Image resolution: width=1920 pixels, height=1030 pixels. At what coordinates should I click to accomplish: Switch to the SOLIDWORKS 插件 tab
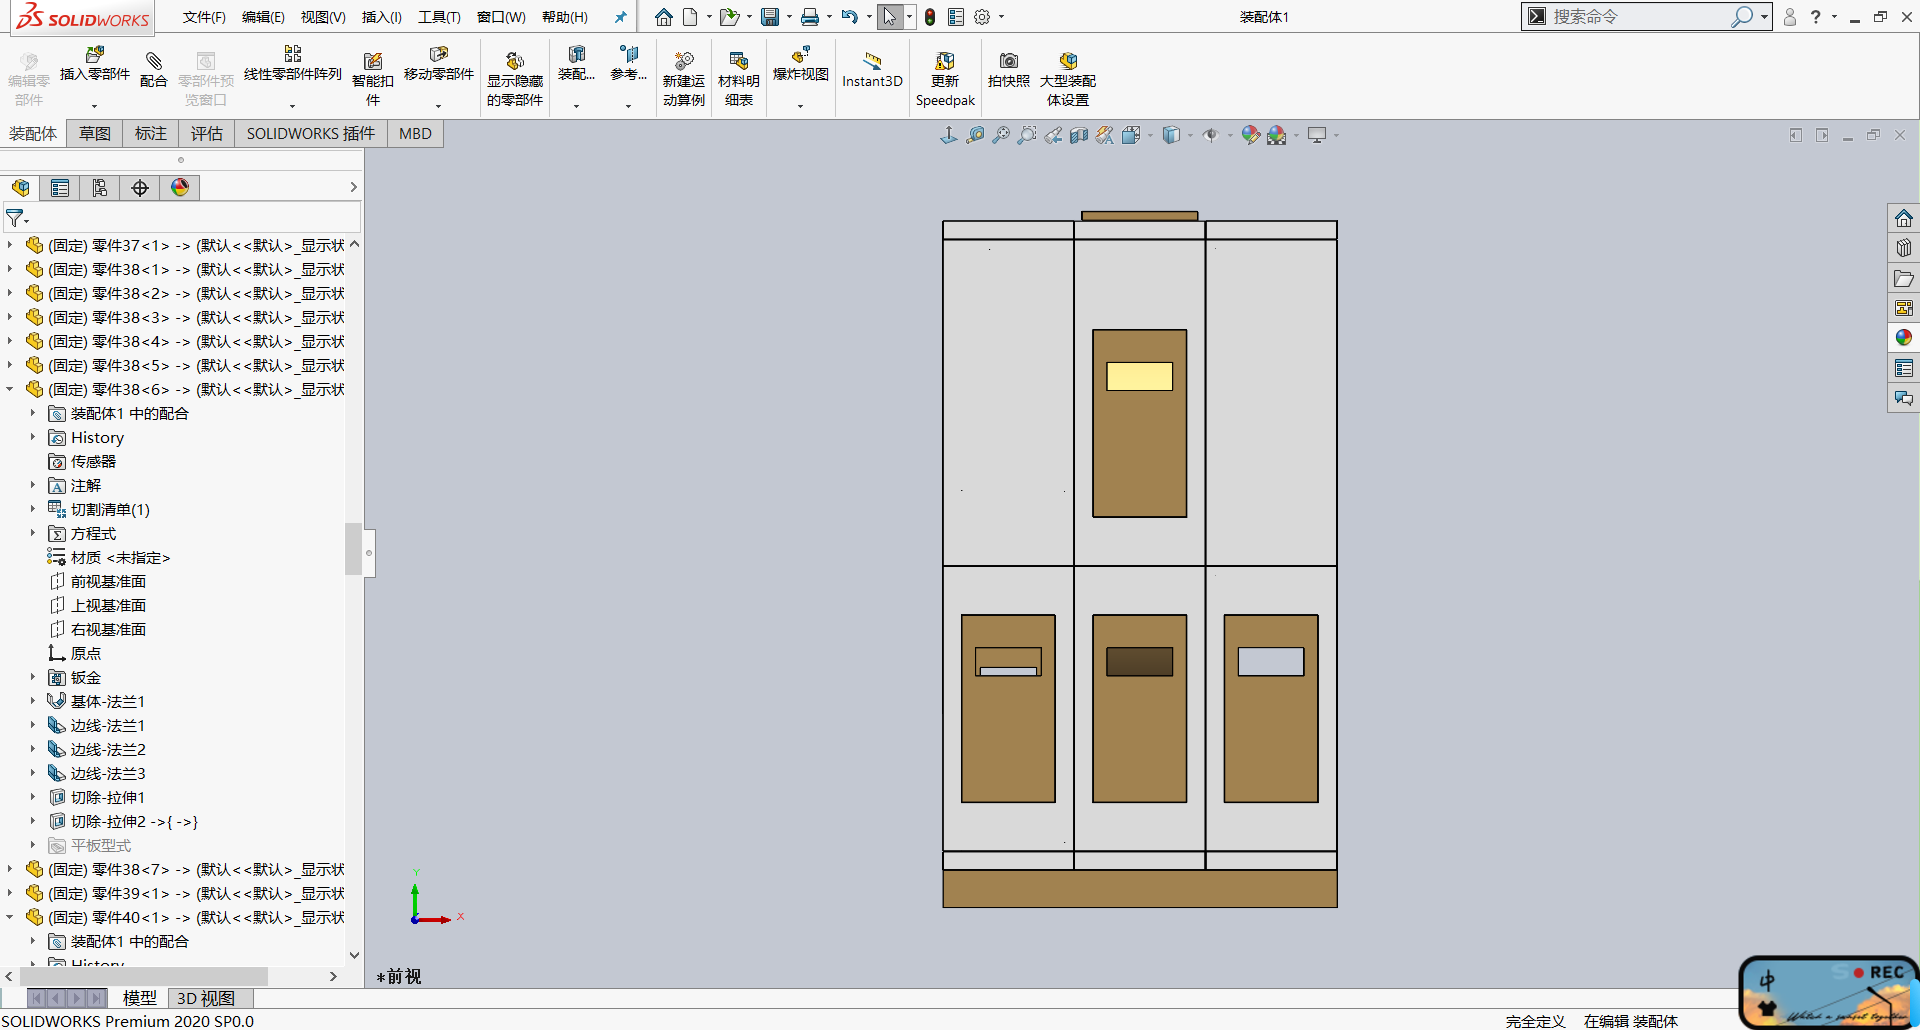pos(311,134)
